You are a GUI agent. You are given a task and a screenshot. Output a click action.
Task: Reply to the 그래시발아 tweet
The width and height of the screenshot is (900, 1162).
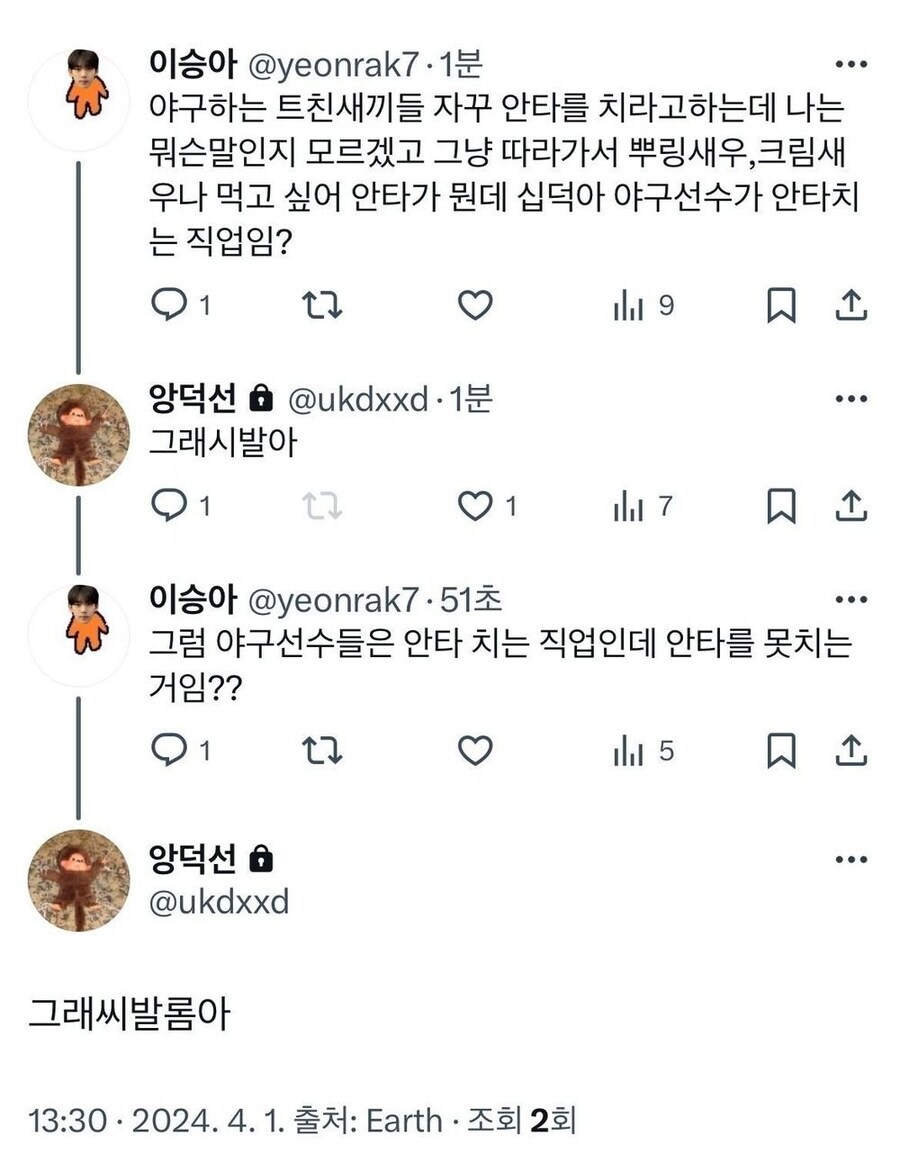point(166,507)
